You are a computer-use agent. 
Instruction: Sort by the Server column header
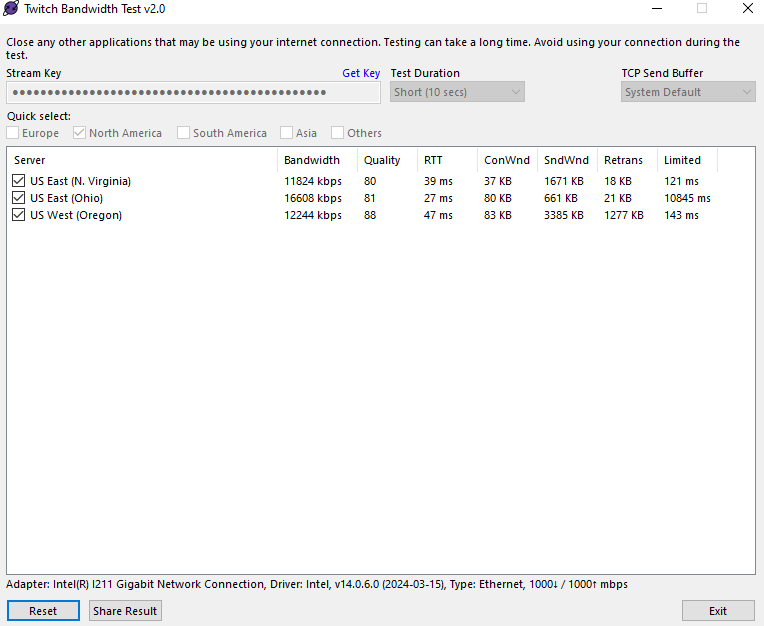142,160
